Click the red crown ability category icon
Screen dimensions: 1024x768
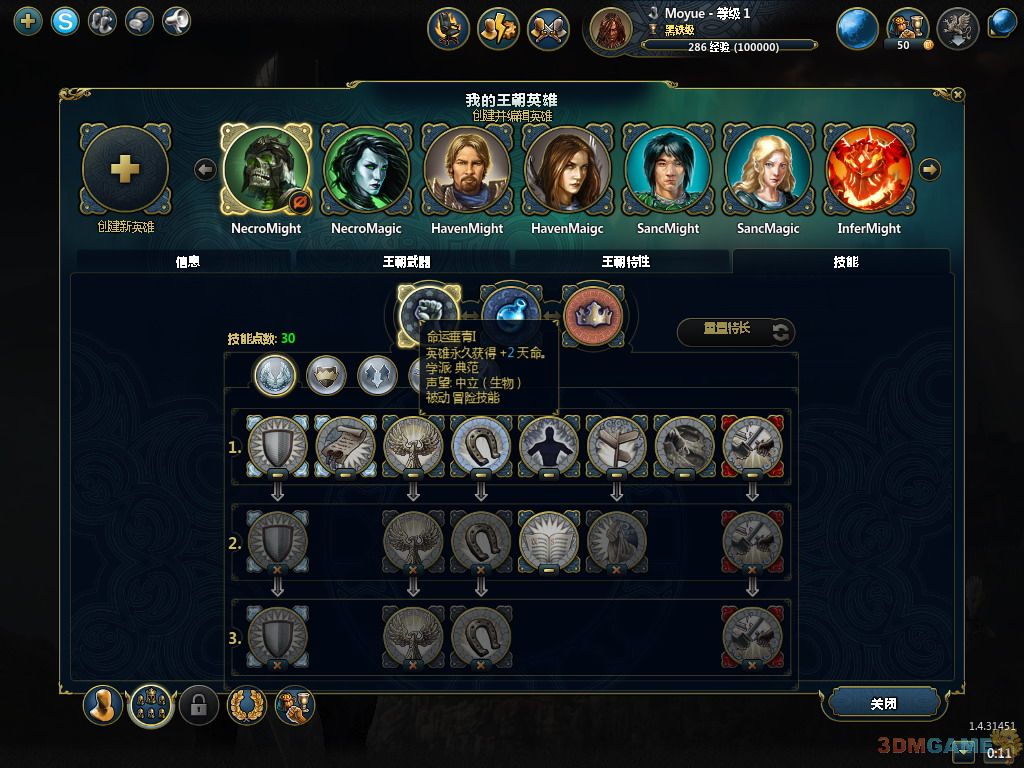pos(593,315)
